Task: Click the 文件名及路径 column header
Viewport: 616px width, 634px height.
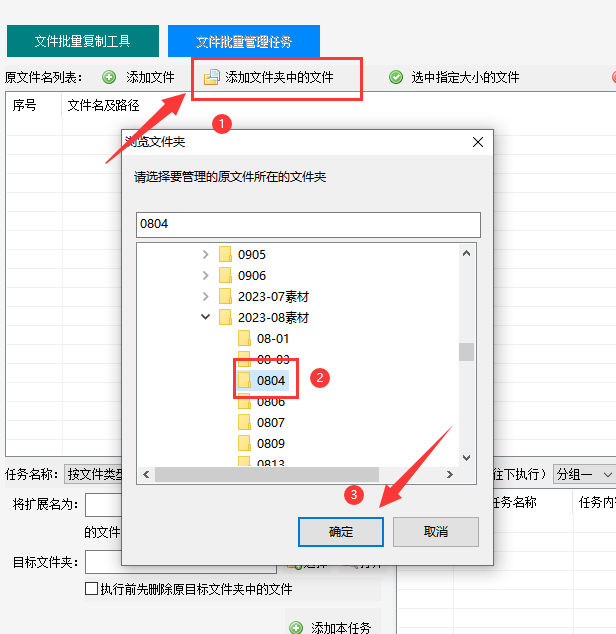Action: (x=103, y=105)
